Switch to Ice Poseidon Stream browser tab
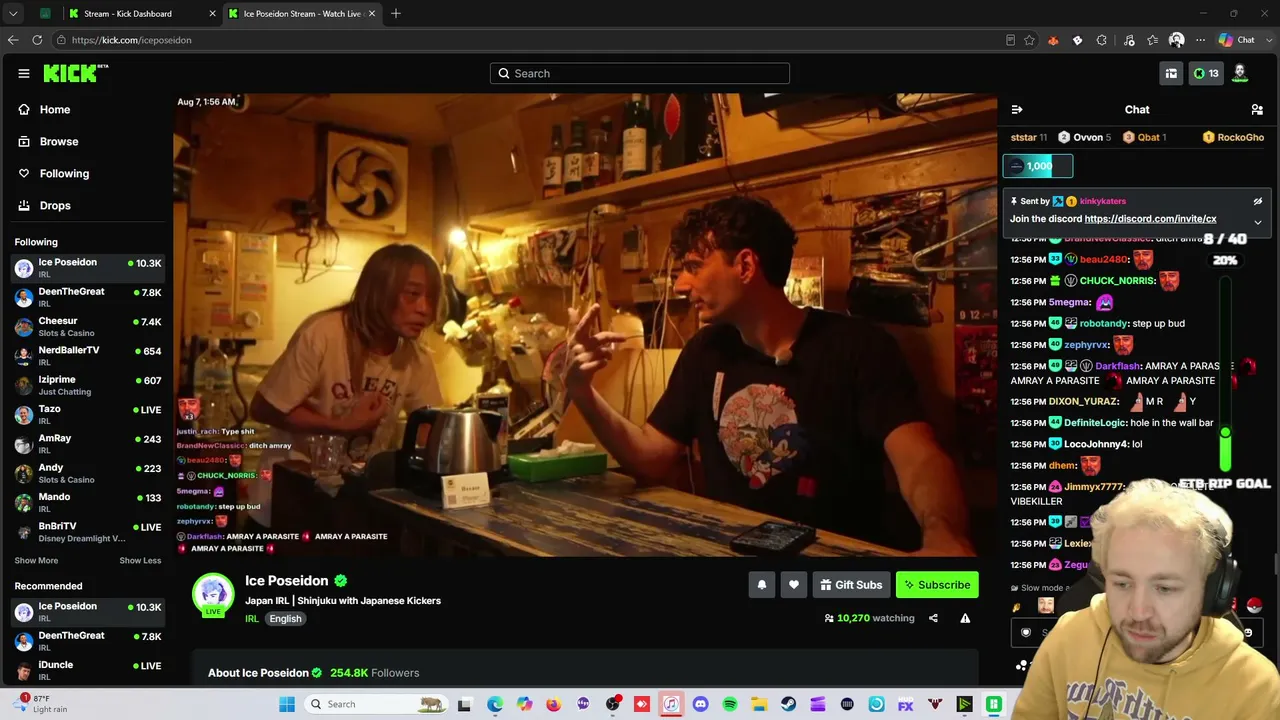 tap(302, 14)
